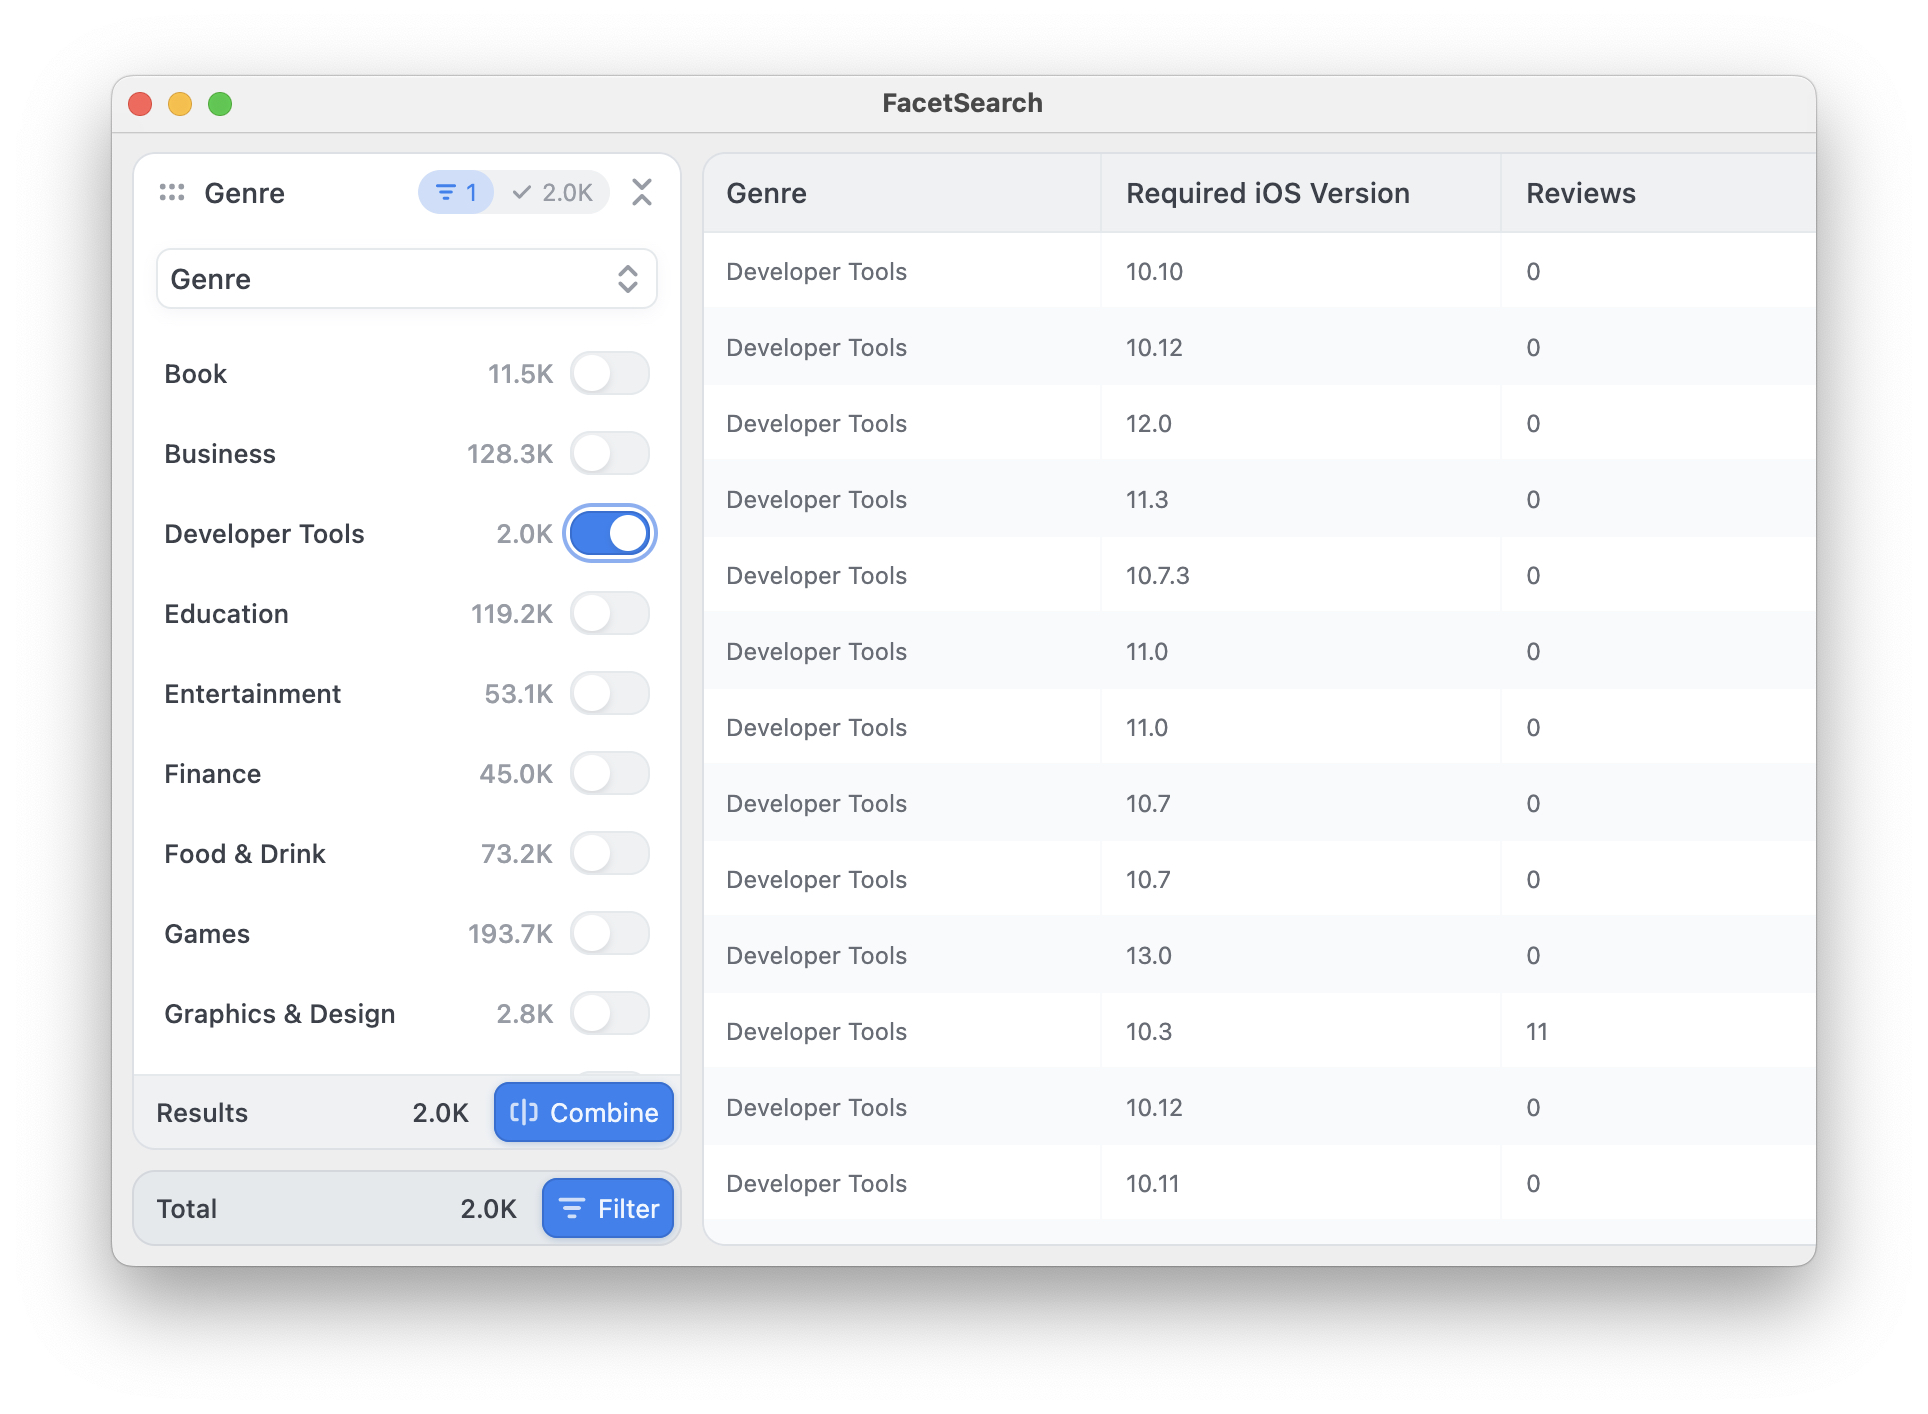
Task: Click the Combine button
Action: (584, 1112)
